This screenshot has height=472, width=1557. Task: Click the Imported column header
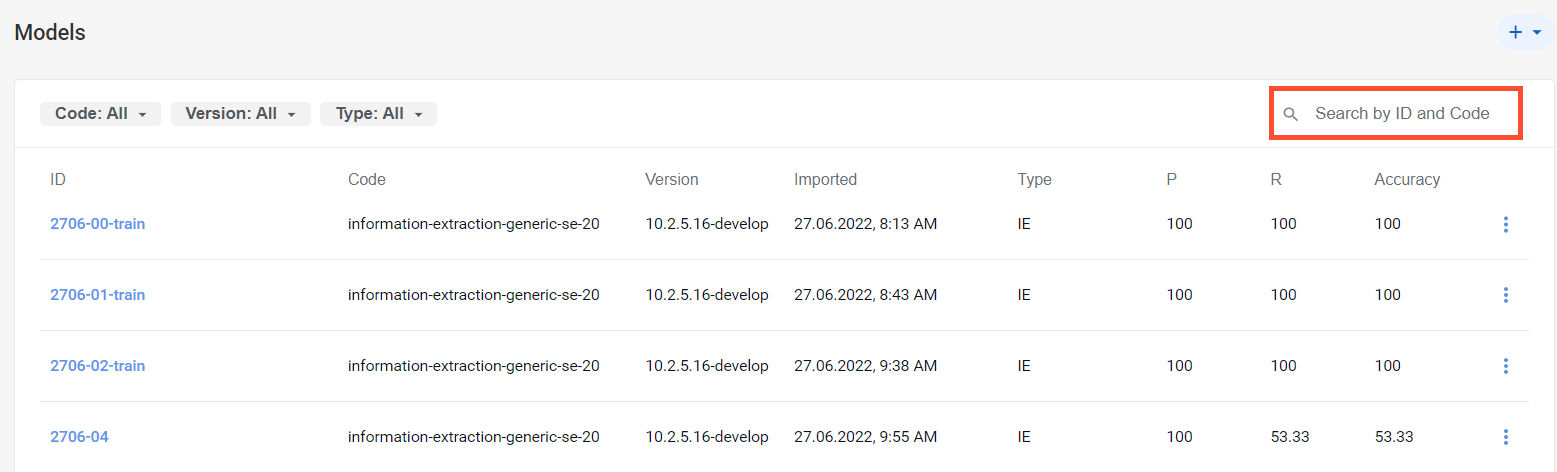click(x=825, y=180)
